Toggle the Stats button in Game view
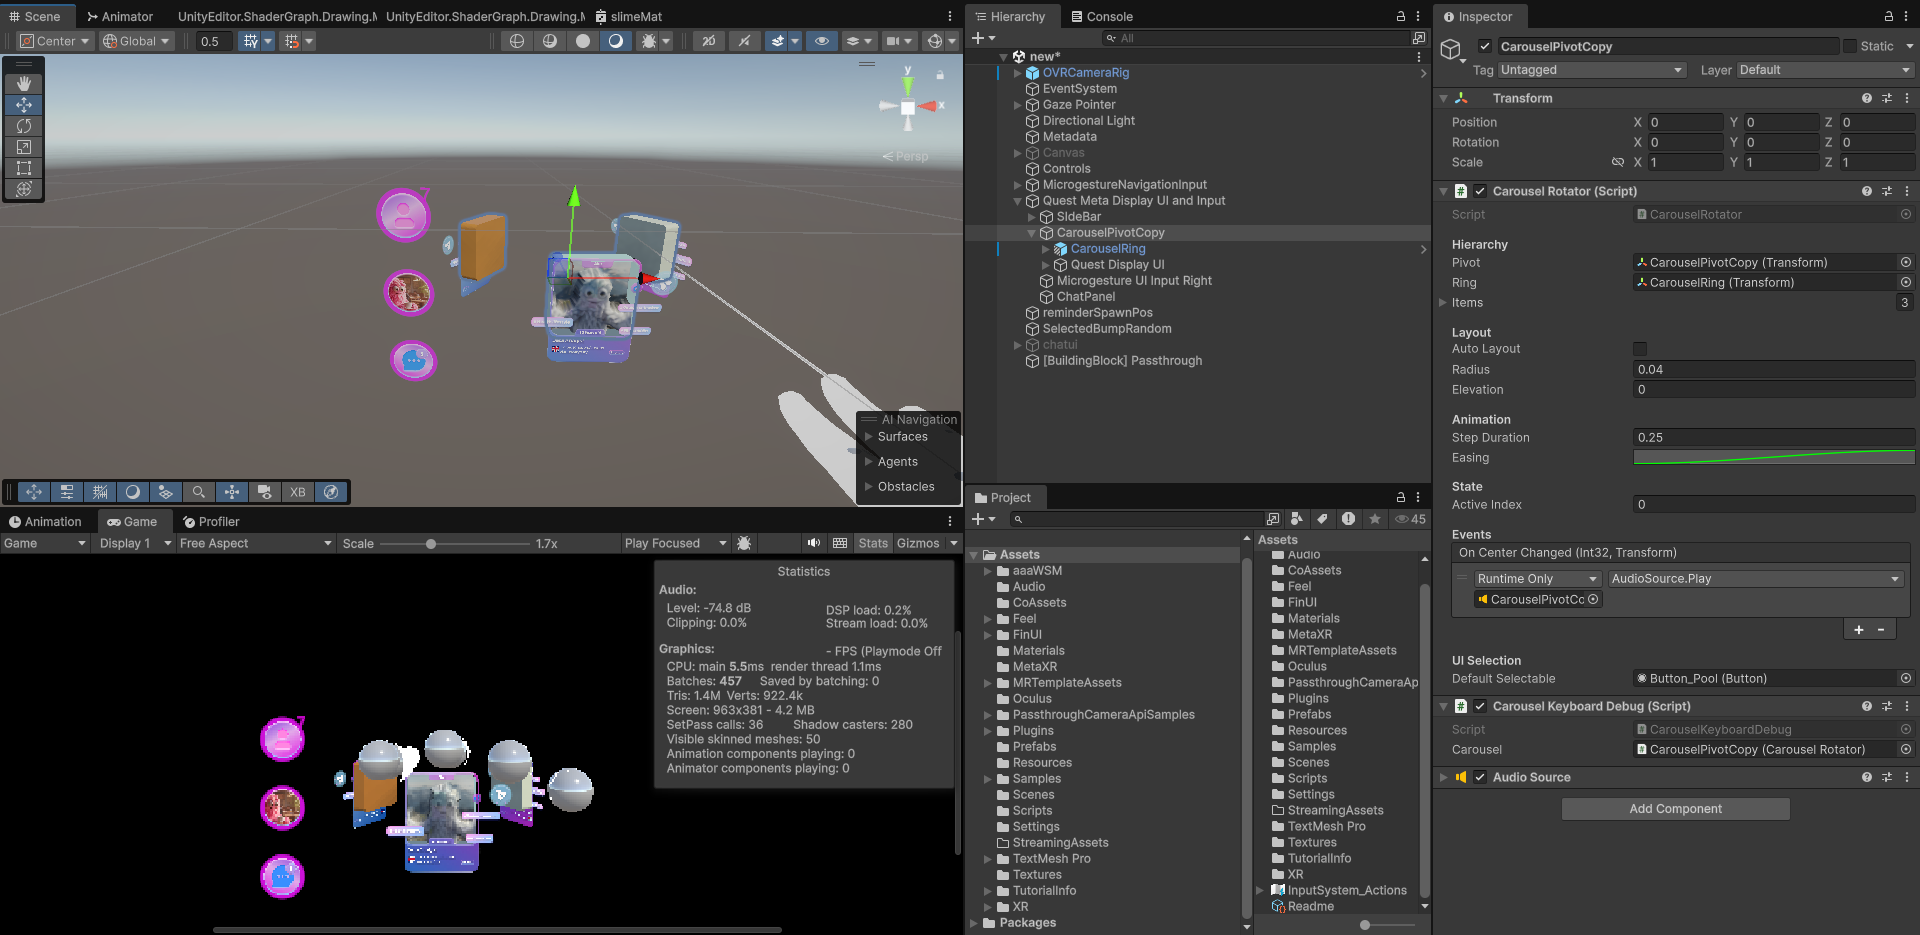 click(x=873, y=543)
